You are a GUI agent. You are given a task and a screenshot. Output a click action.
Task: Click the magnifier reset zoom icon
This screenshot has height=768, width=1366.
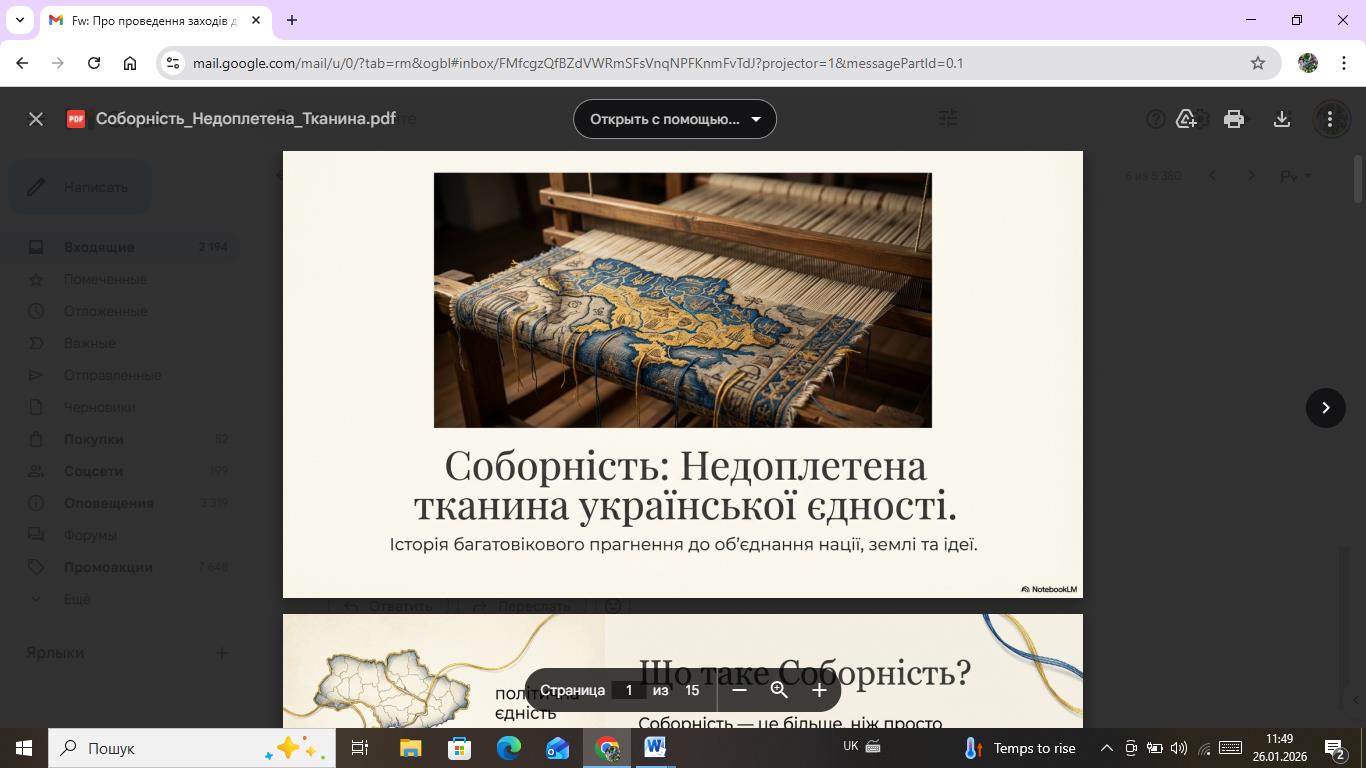[779, 690]
